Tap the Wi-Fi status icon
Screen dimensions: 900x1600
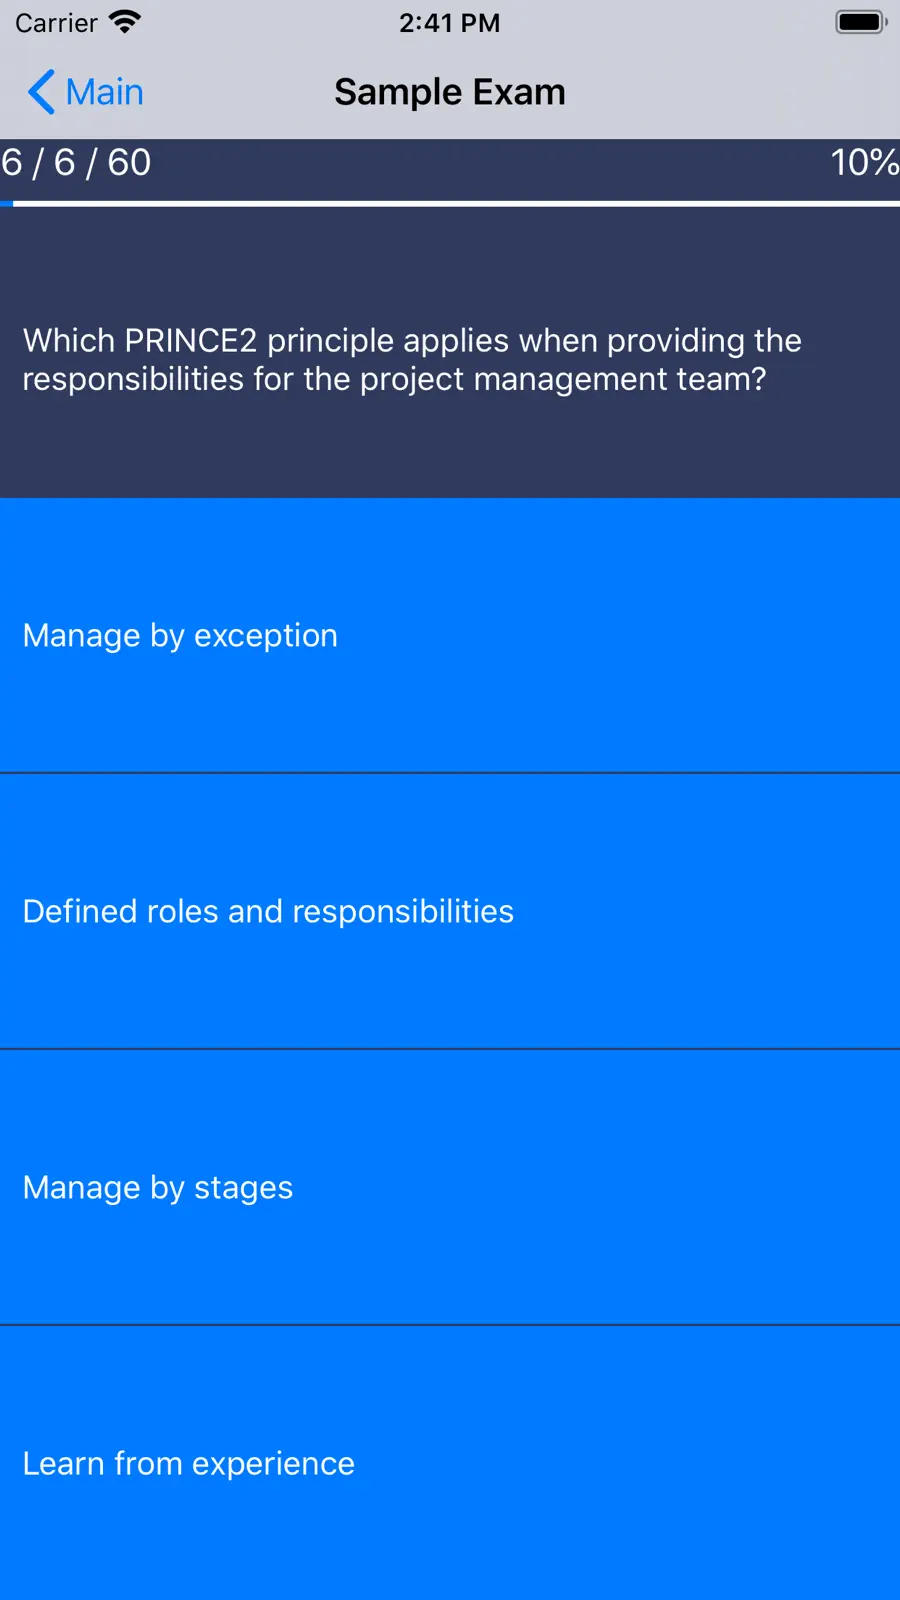pyautogui.click(x=125, y=22)
